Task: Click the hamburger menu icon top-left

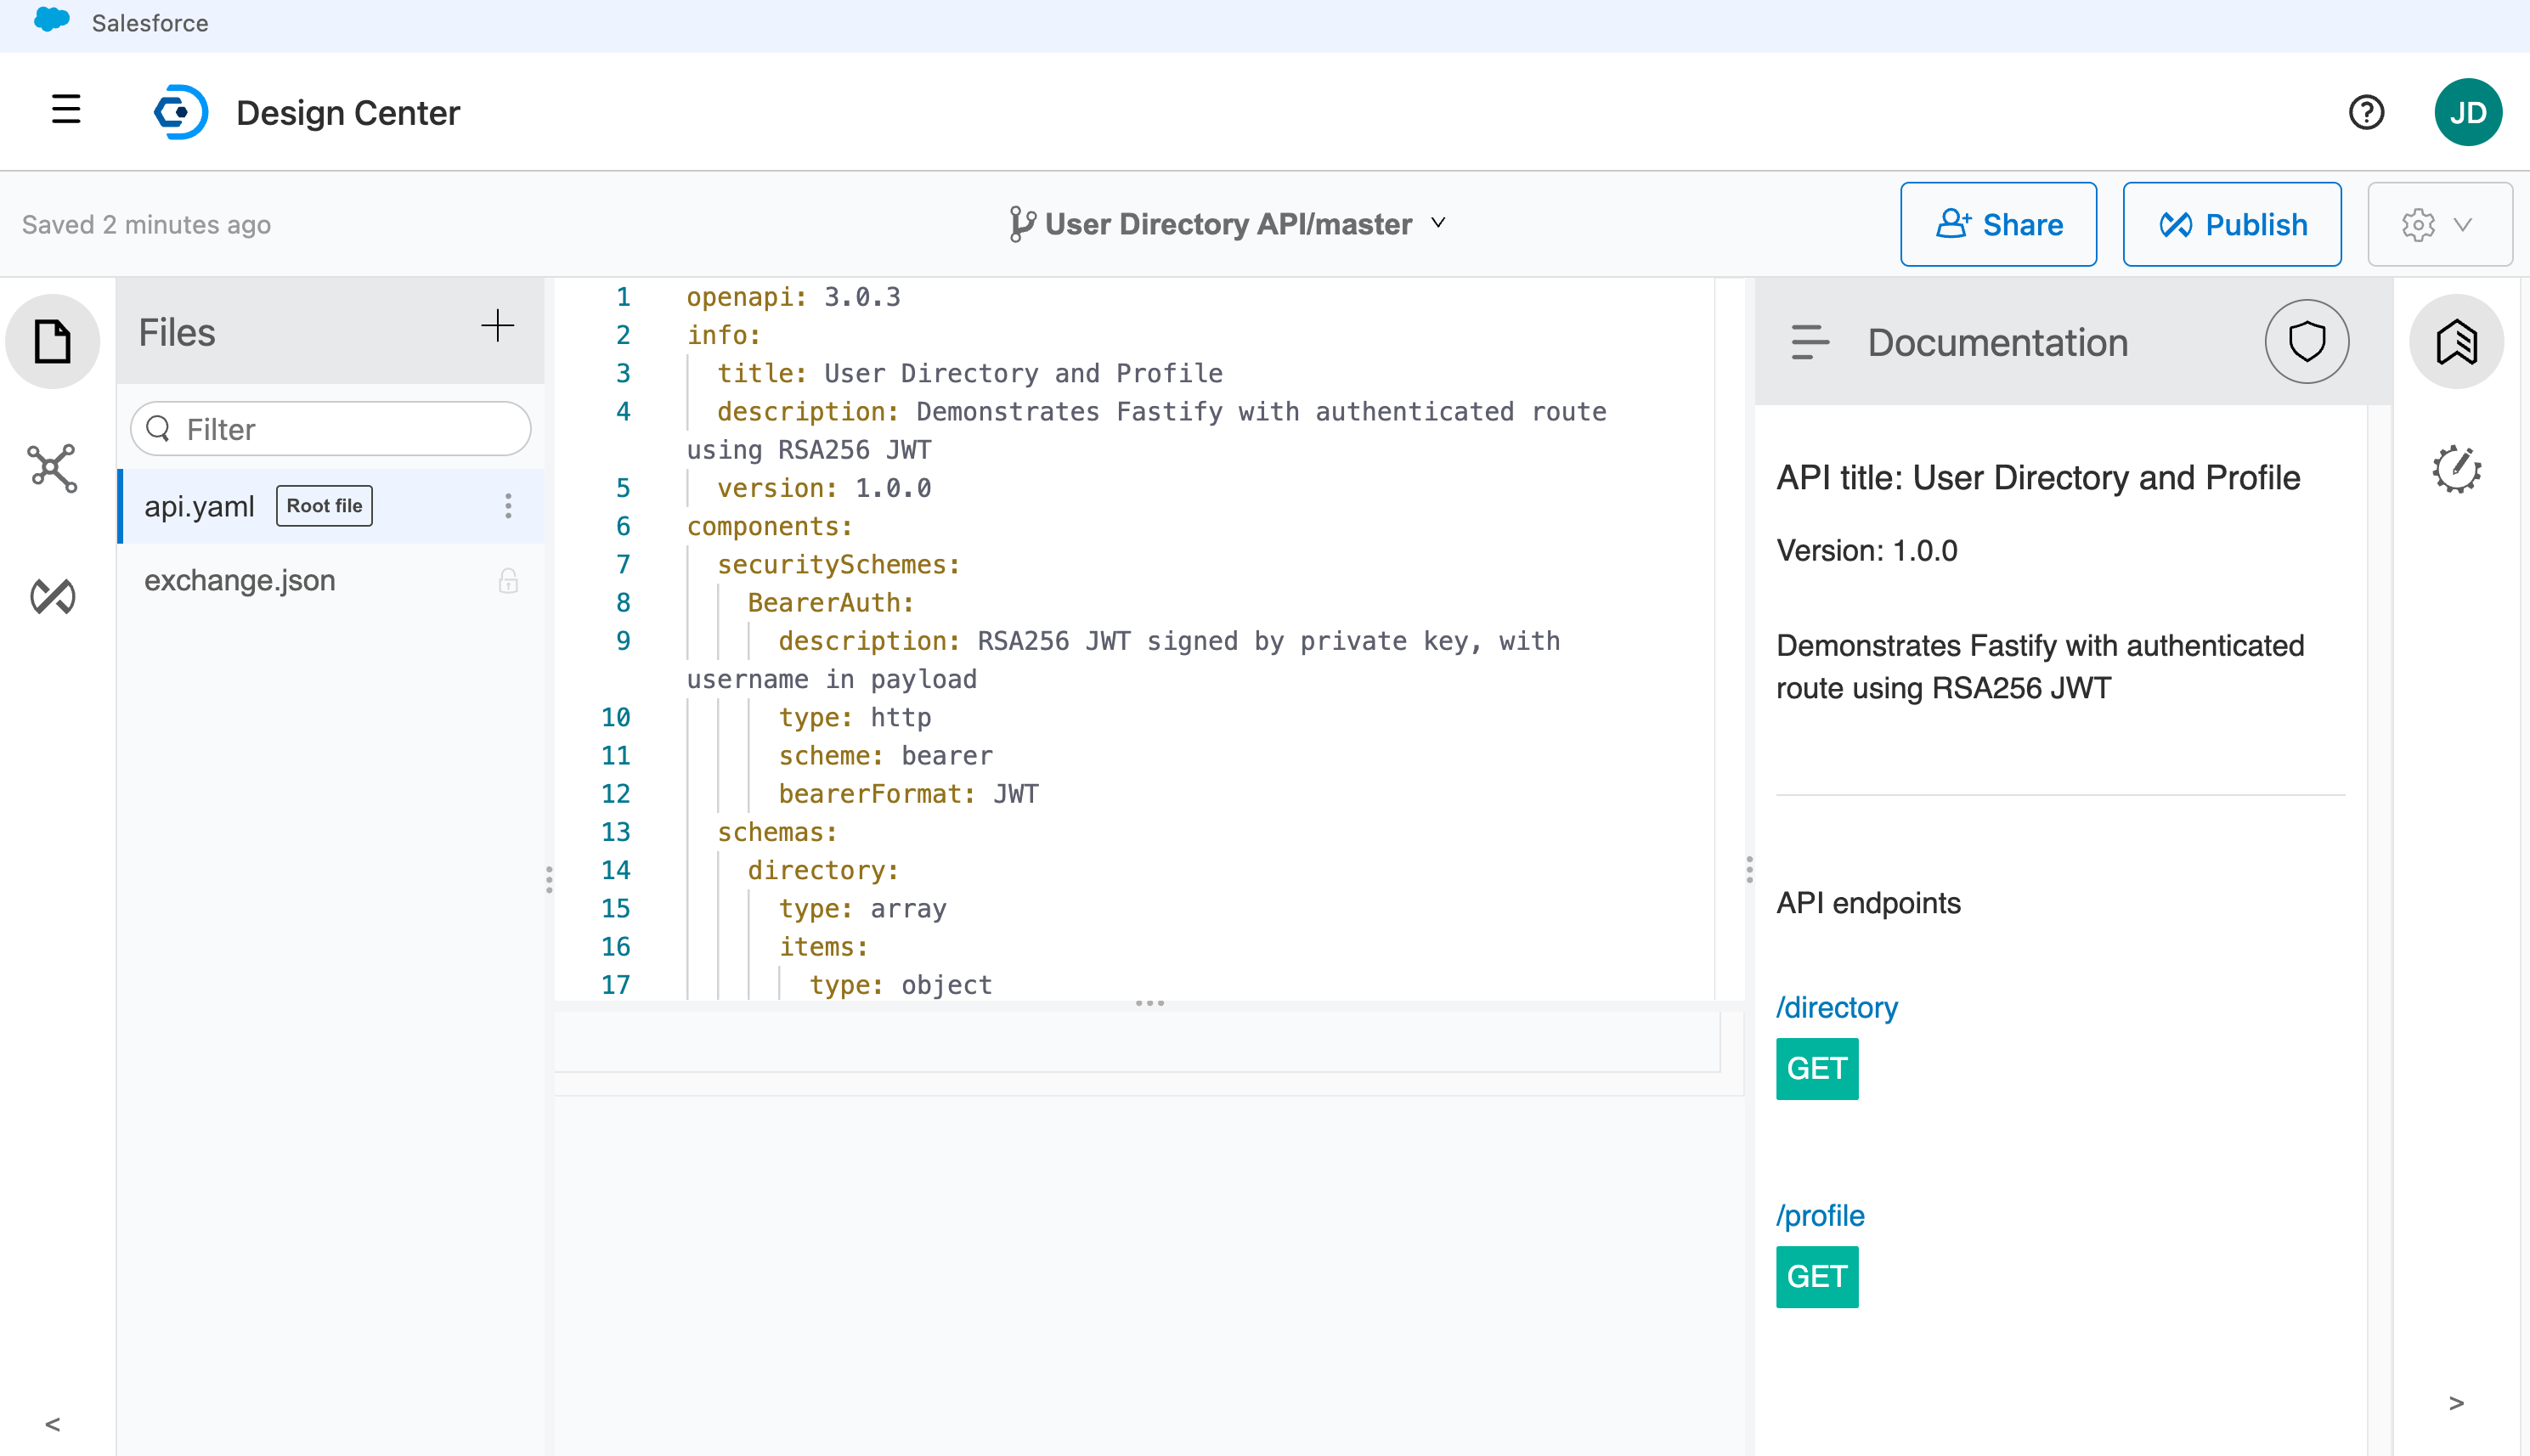Action: (66, 111)
